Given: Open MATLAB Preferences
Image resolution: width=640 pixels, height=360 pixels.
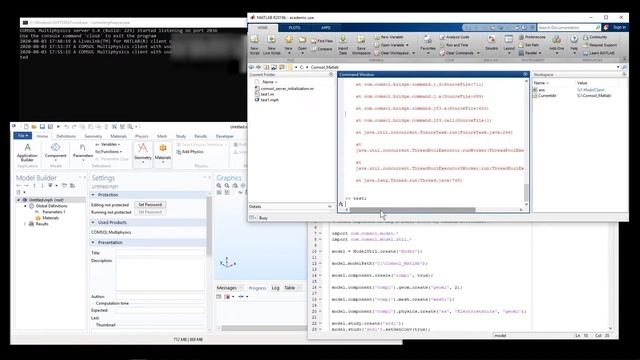Looking at the screenshot, I should (532, 37).
